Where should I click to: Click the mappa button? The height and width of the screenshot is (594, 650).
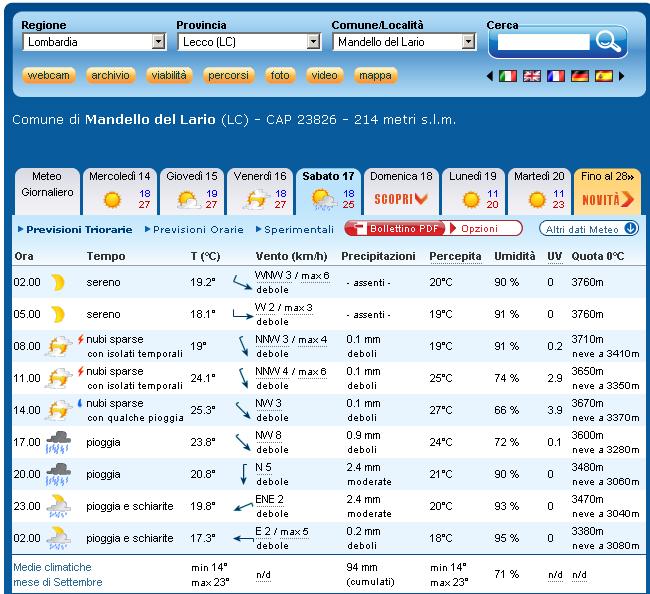pyautogui.click(x=376, y=75)
